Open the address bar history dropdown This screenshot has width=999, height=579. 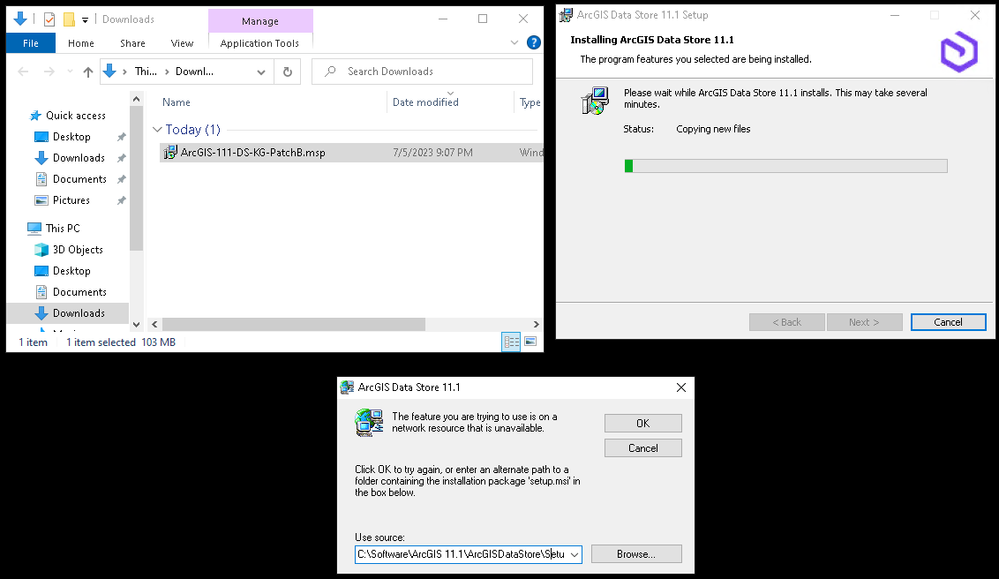click(261, 72)
